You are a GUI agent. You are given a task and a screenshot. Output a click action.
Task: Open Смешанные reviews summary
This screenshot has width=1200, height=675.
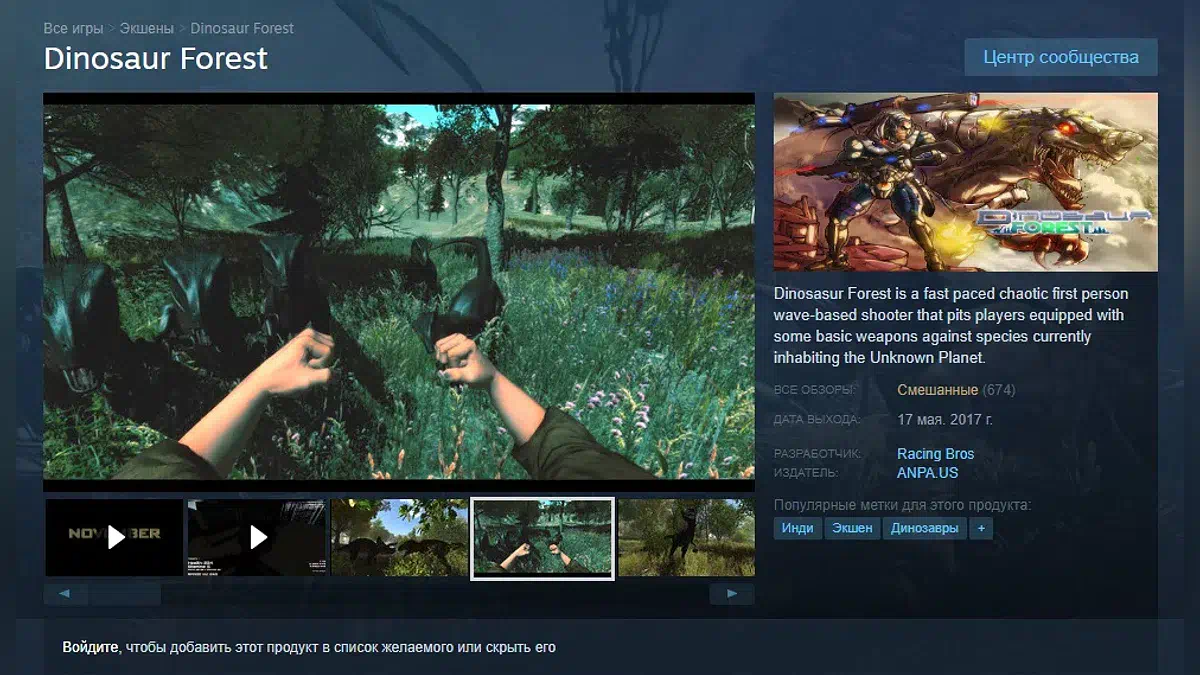click(x=937, y=390)
